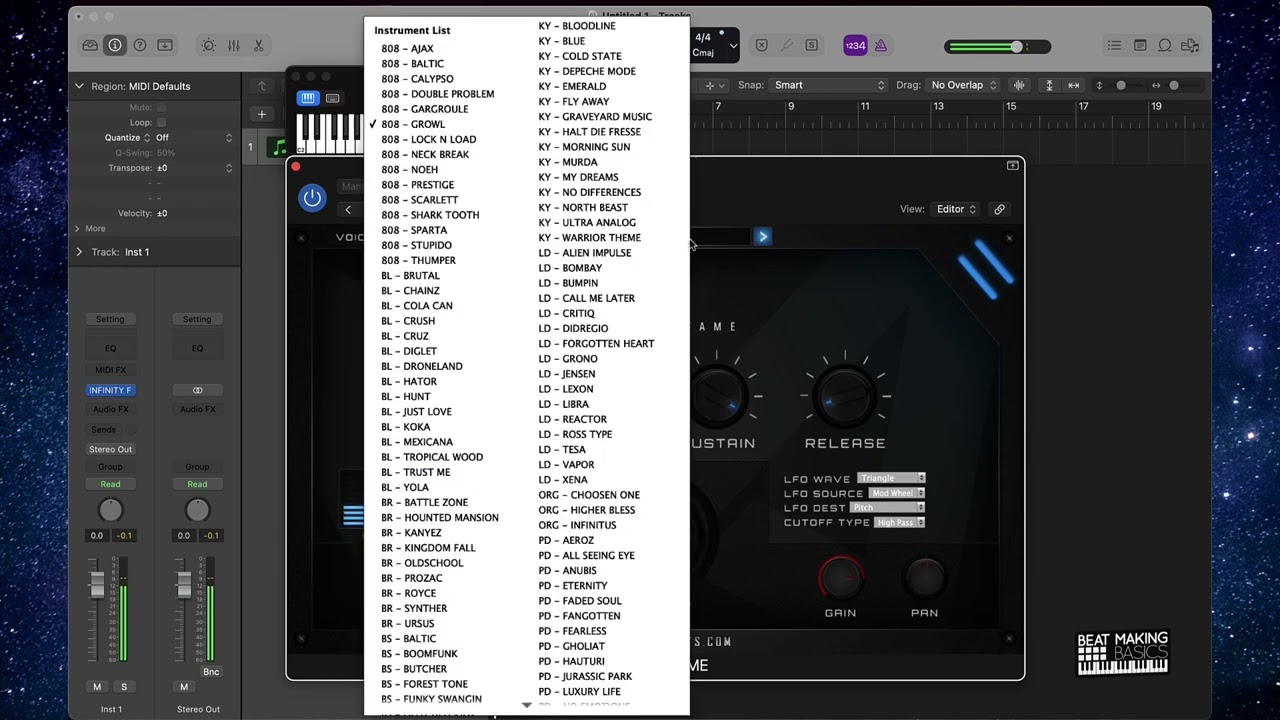Expand the Track Inst 1 section

coord(79,252)
